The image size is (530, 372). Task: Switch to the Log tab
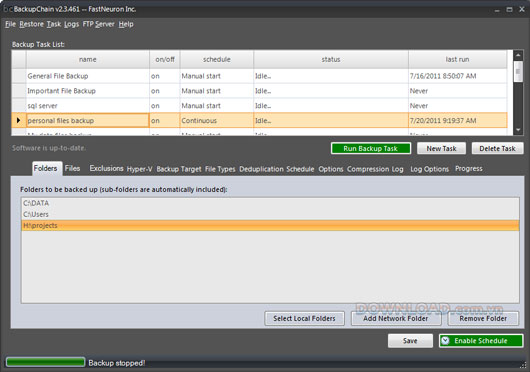[x=398, y=169]
